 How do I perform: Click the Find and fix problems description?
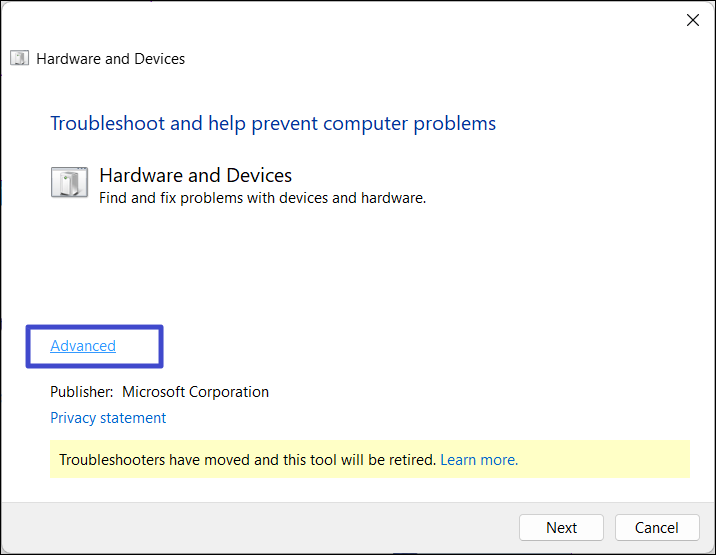pos(262,198)
